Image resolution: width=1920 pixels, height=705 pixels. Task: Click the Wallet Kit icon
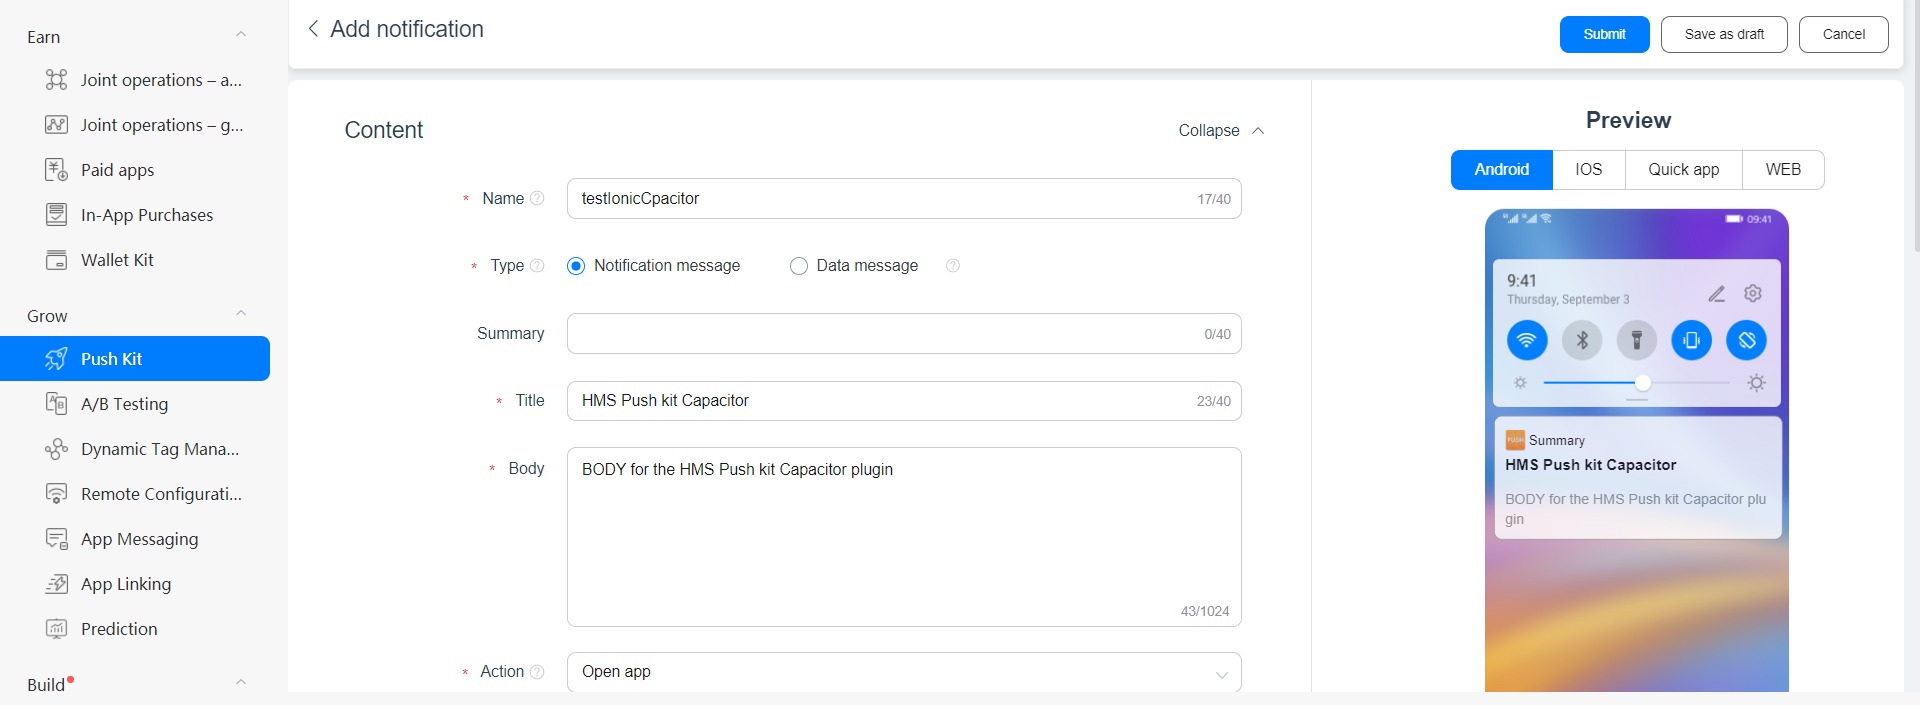click(x=56, y=260)
